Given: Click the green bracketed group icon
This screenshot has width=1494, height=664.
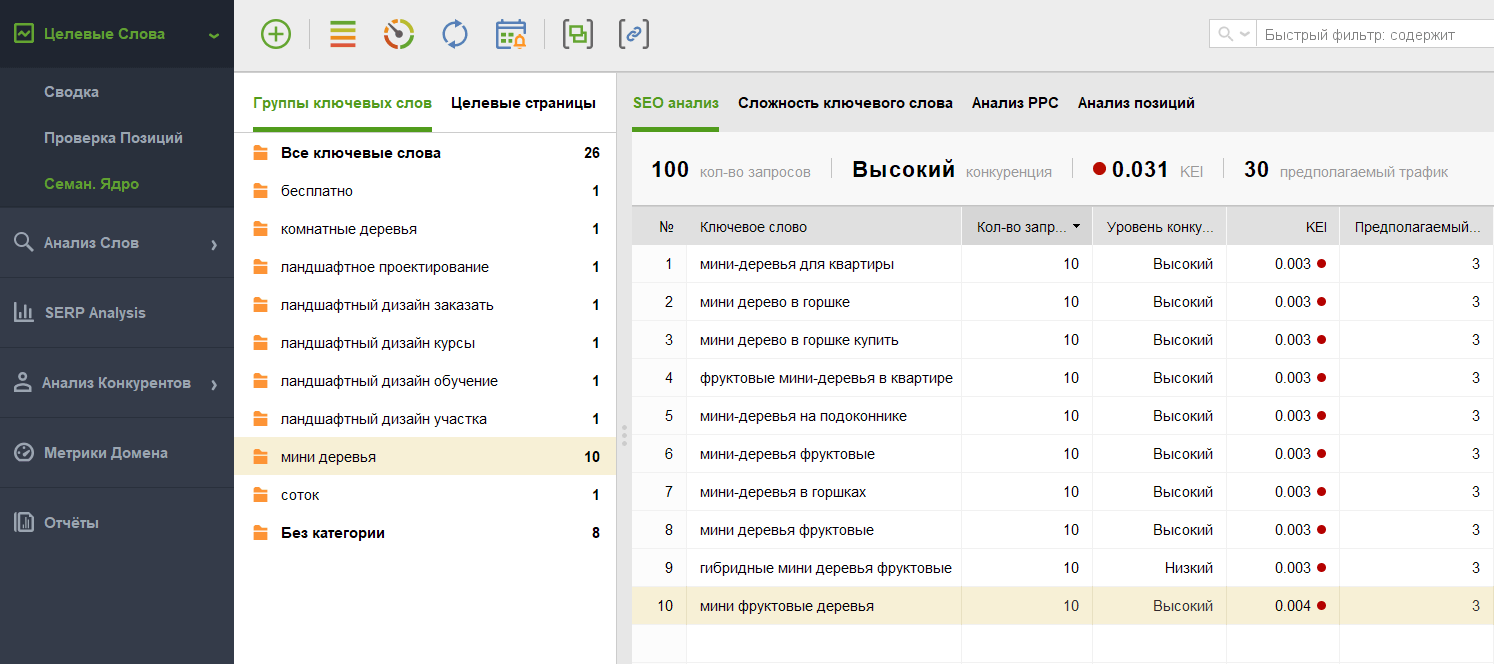Looking at the screenshot, I should point(577,34).
